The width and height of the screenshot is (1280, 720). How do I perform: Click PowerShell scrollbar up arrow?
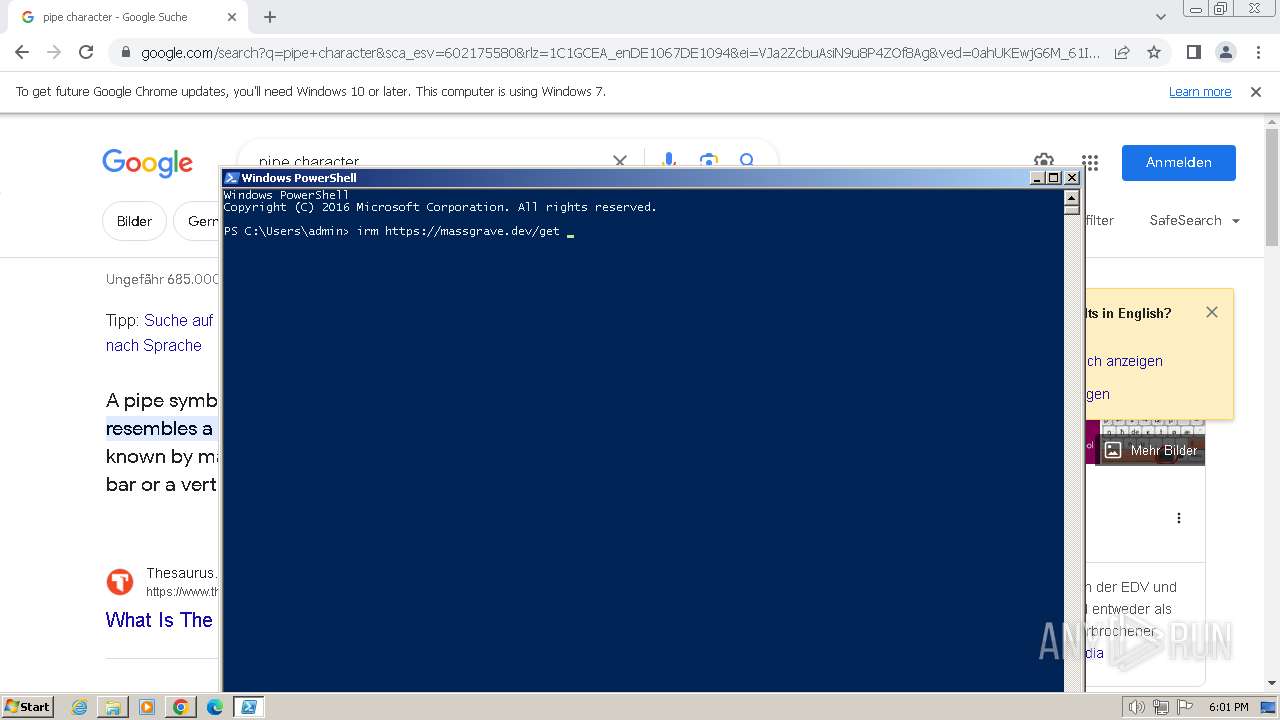click(x=1072, y=197)
